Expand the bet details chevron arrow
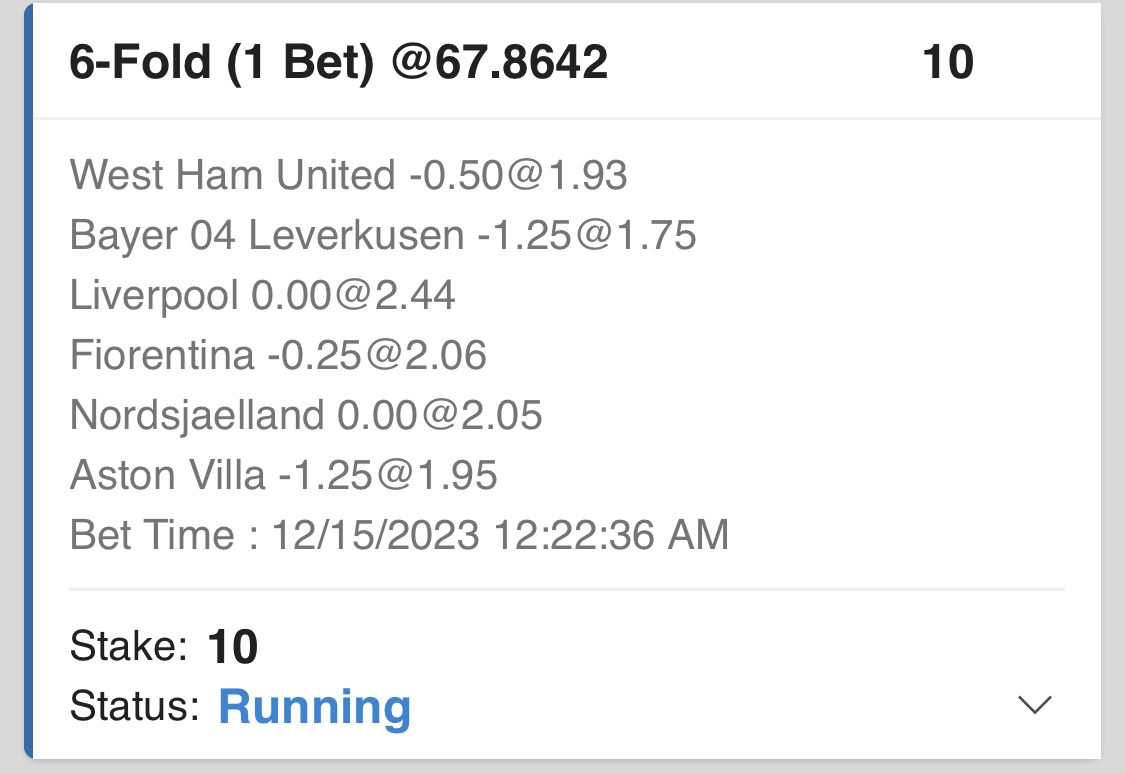 coord(1034,705)
